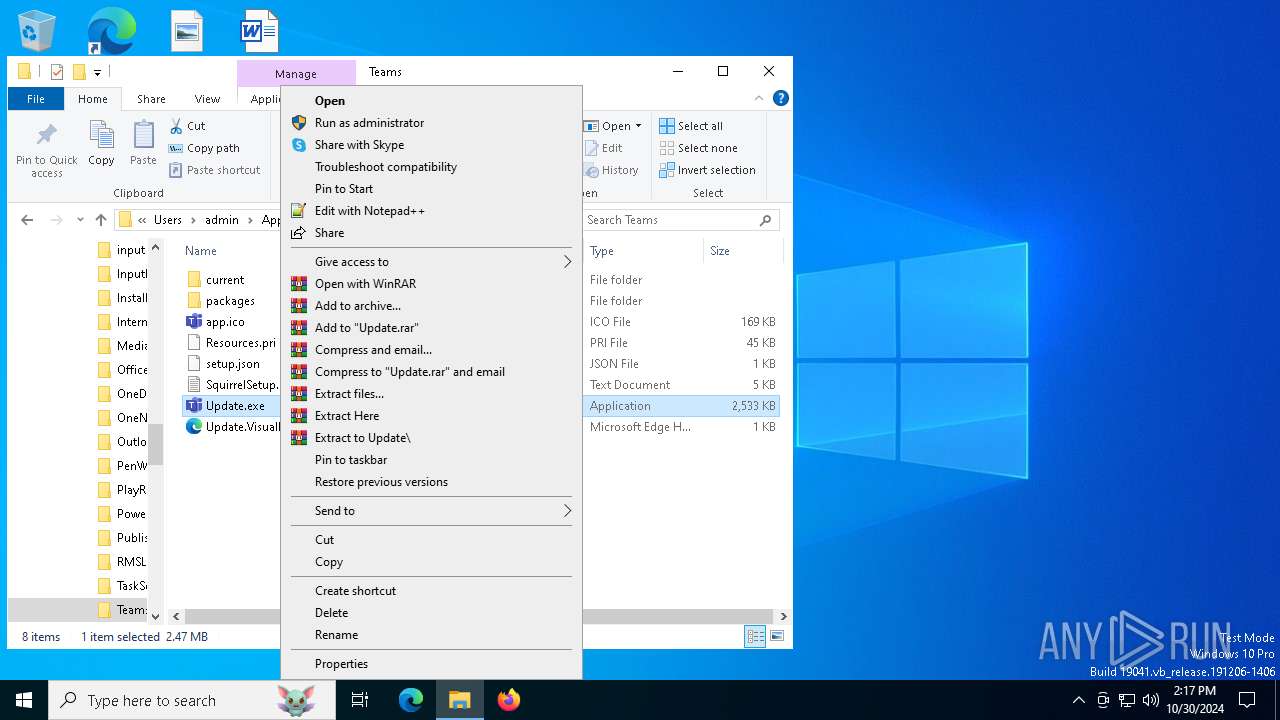Click the Back navigation arrow
The image size is (1280, 720).
[x=27, y=220]
